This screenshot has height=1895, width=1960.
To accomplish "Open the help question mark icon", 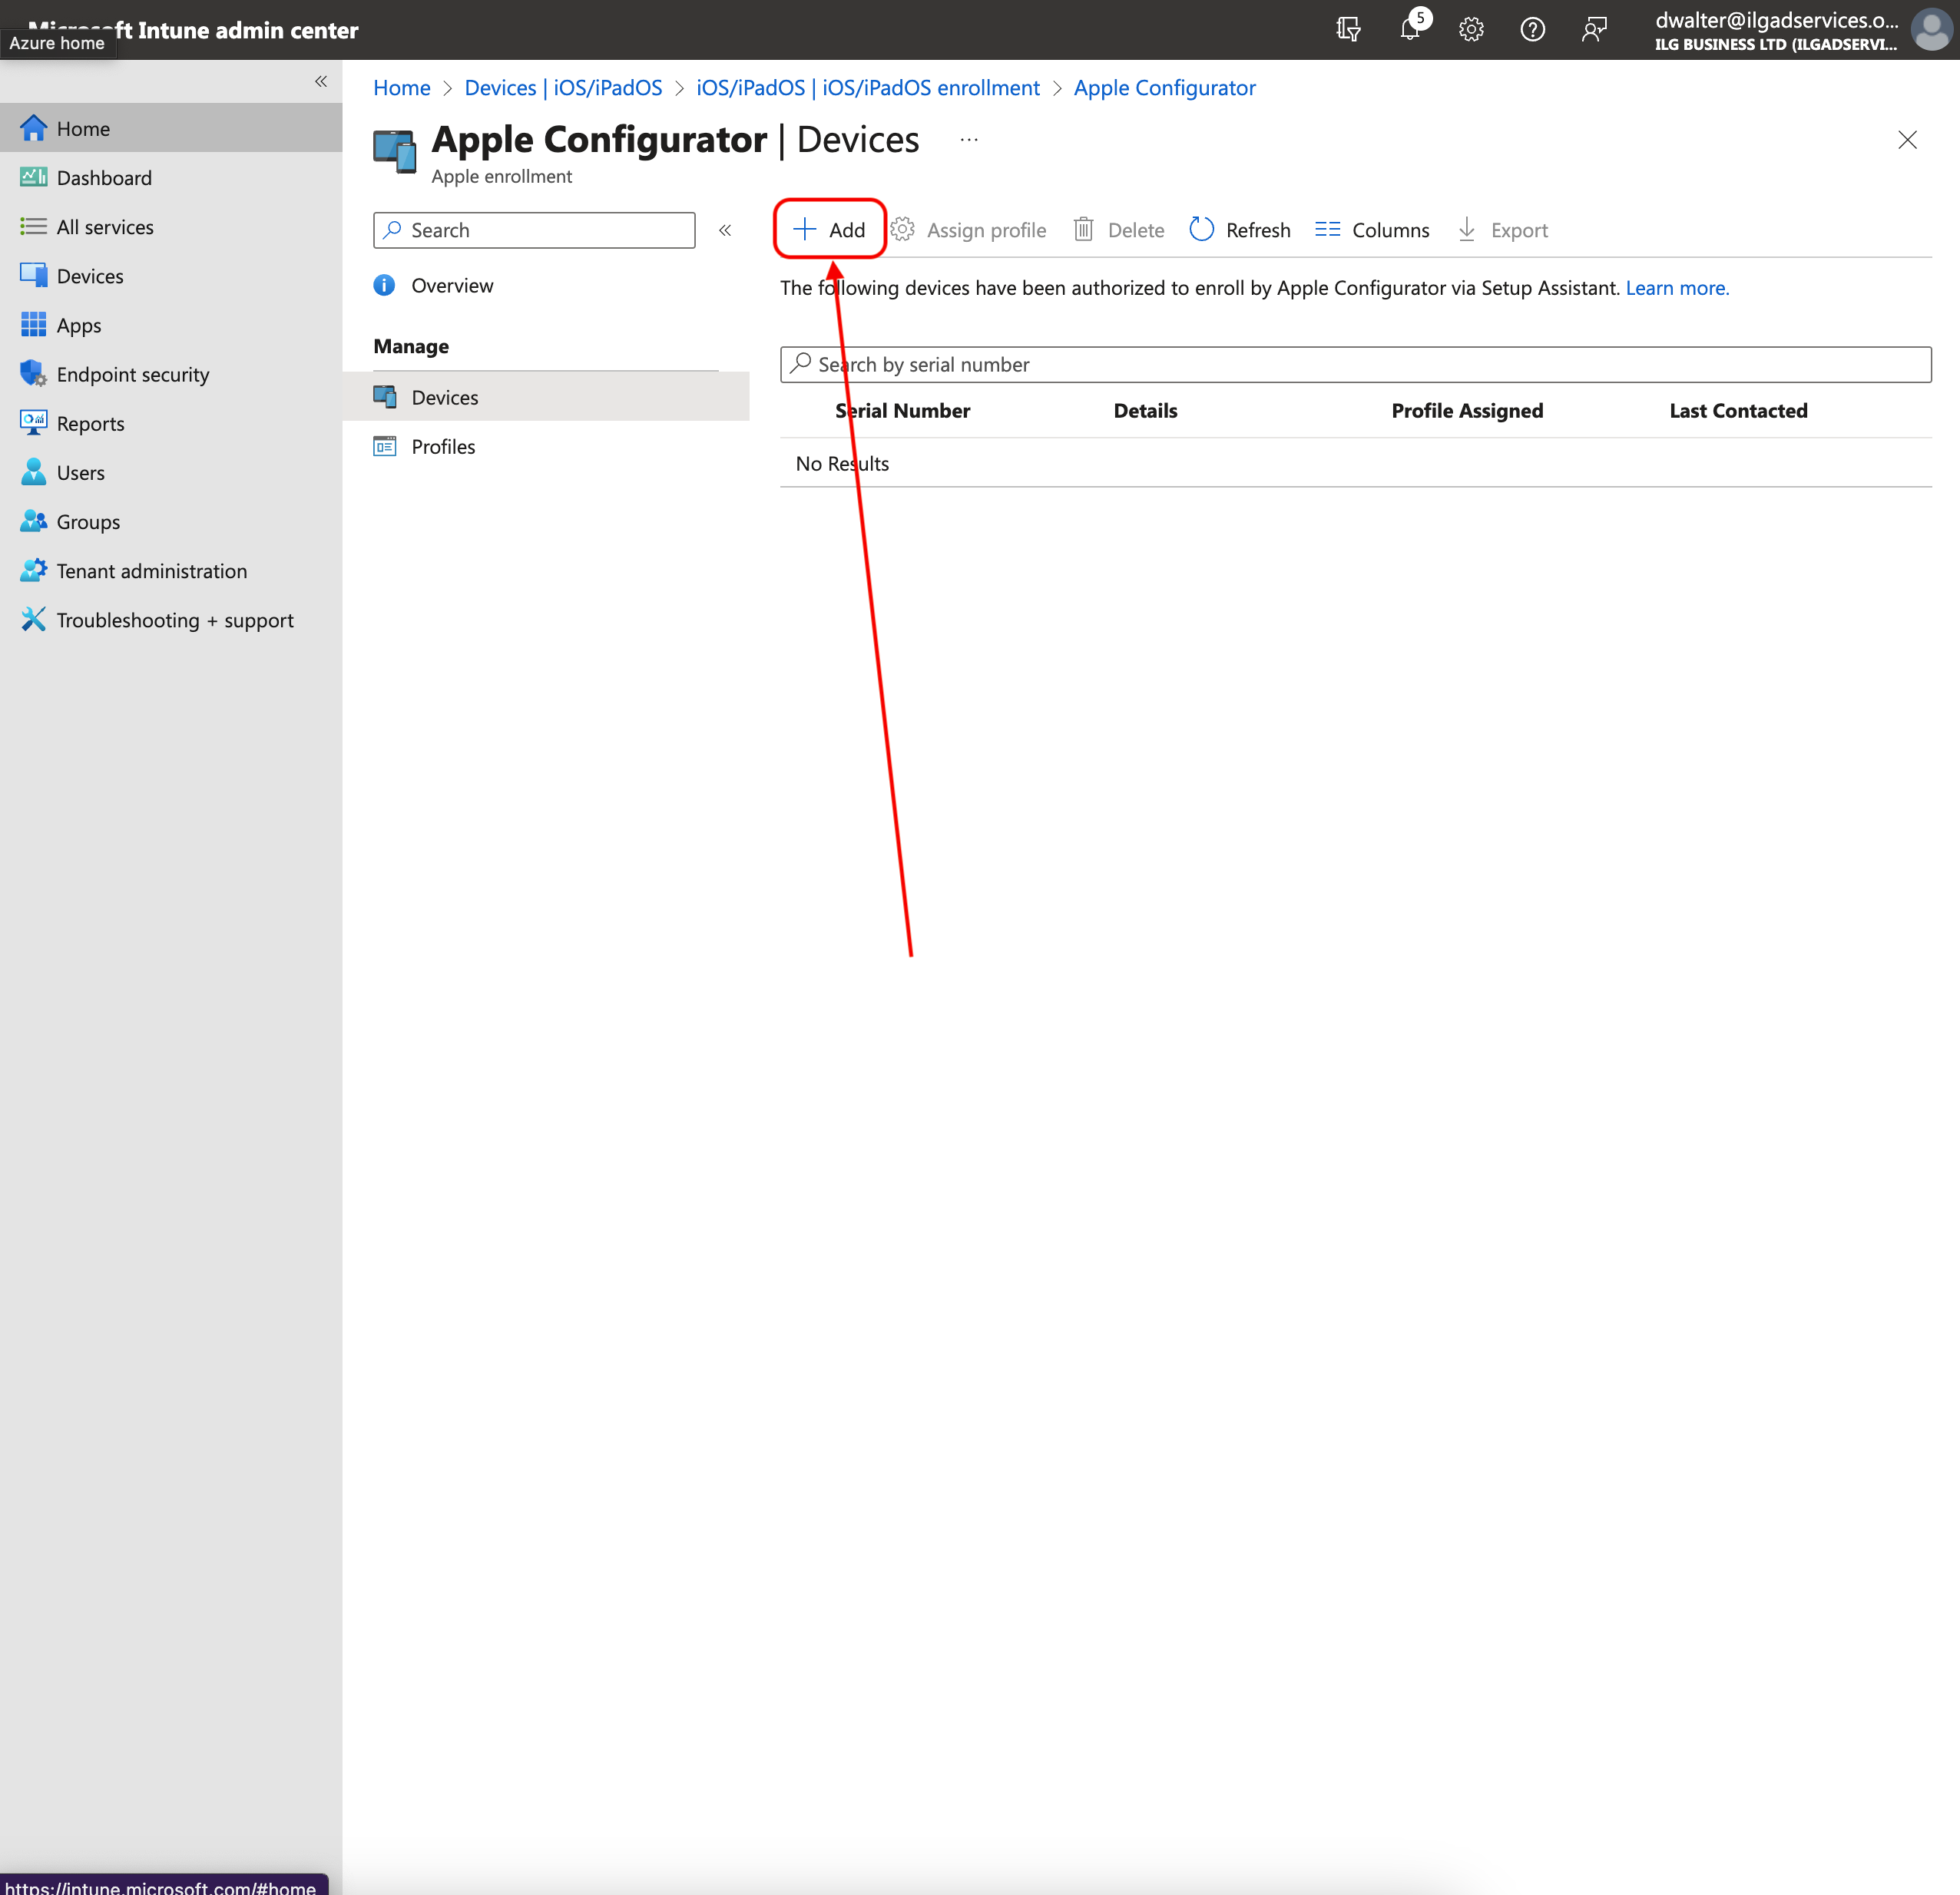I will tap(1532, 29).
